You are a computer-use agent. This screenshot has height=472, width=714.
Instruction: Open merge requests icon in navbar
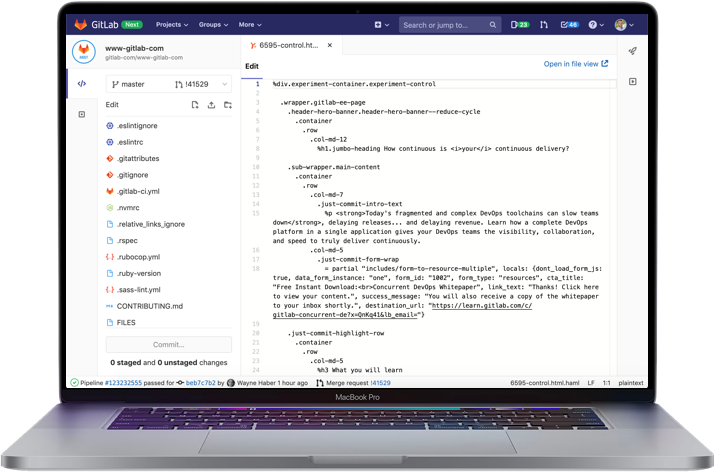(544, 25)
